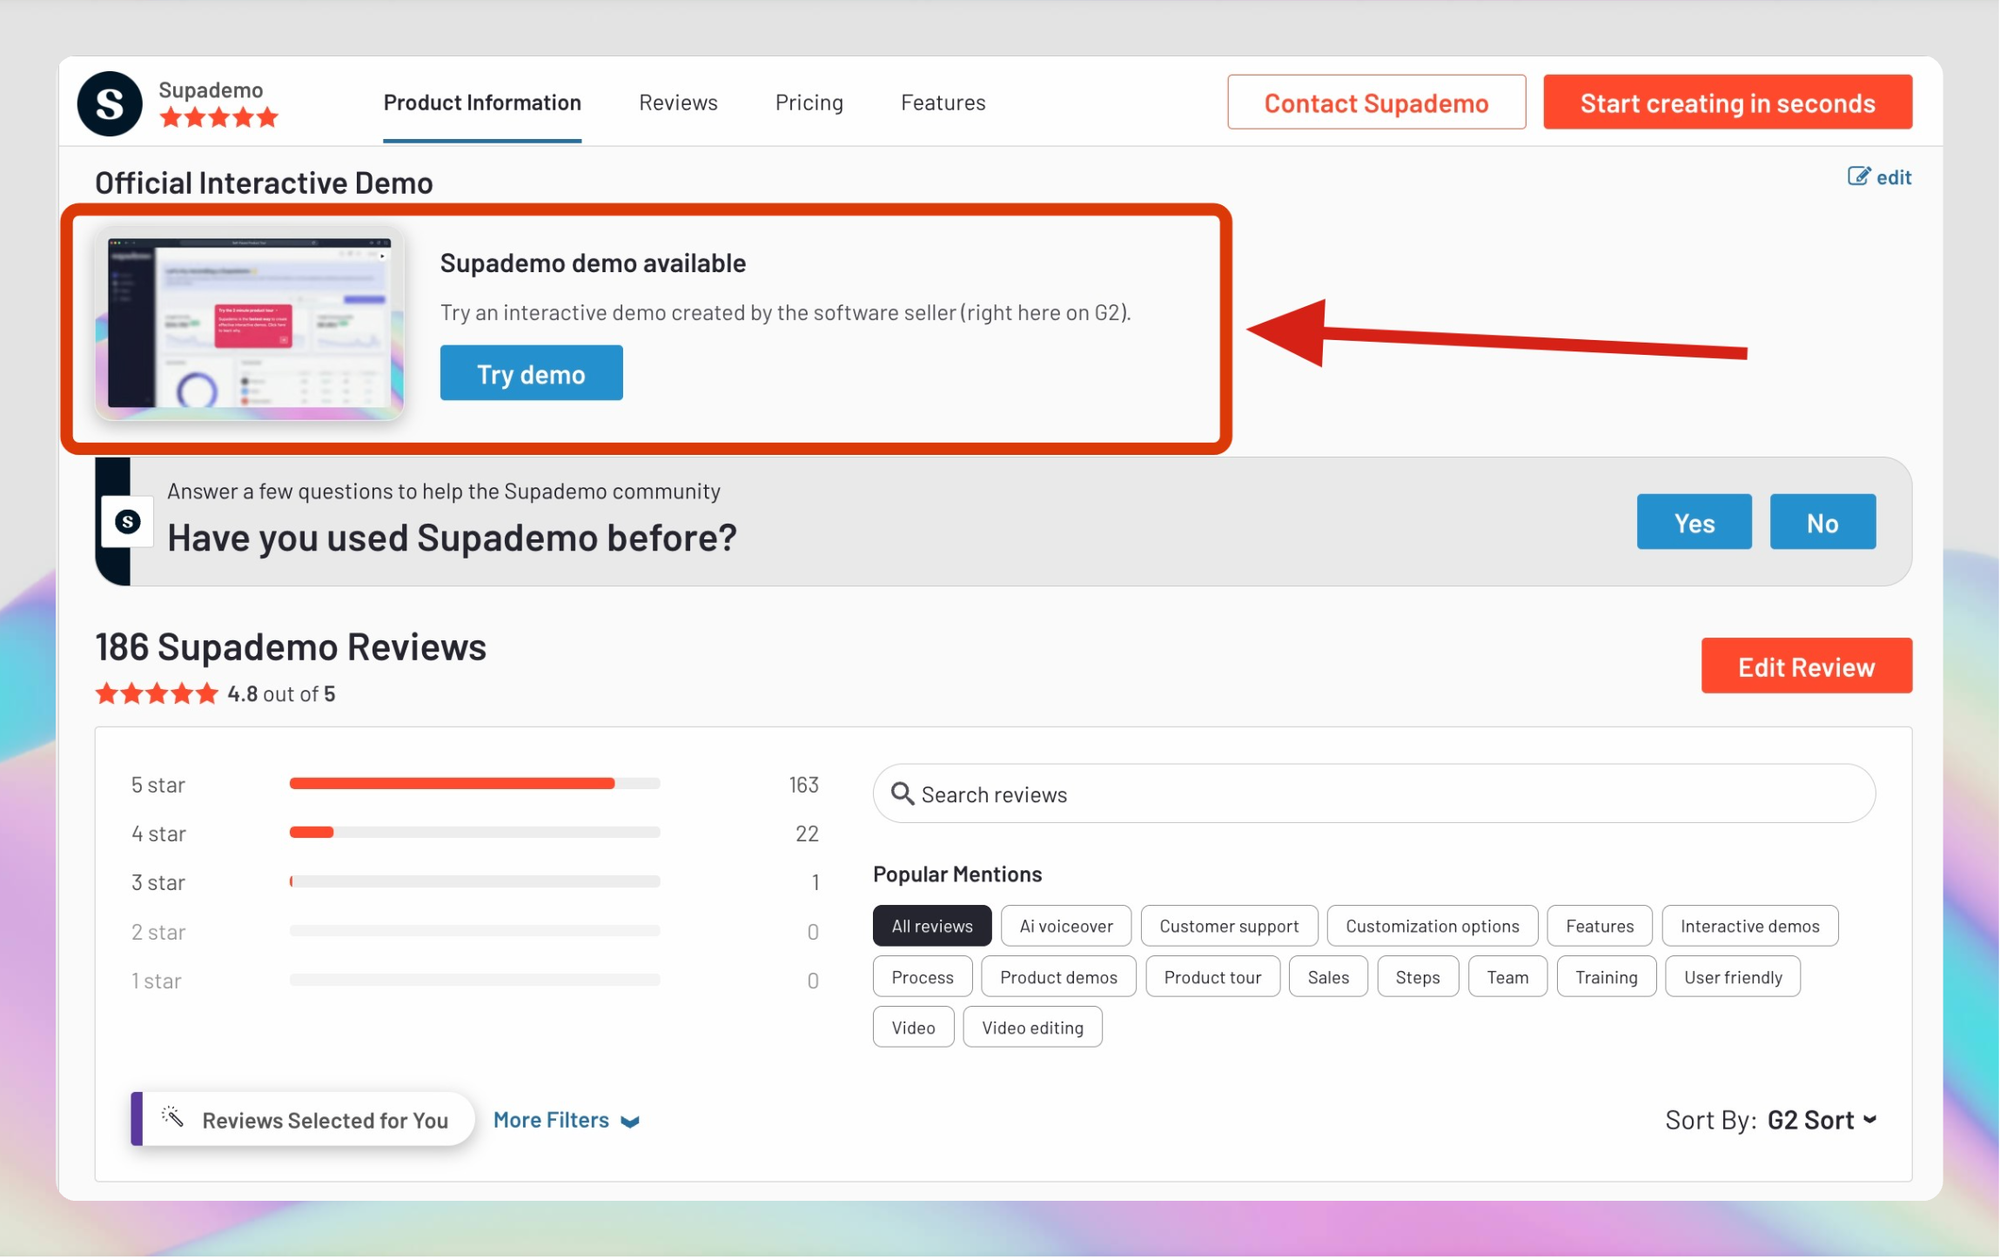Click the 1 star rating bar
The image size is (2000, 1258).
coord(475,980)
